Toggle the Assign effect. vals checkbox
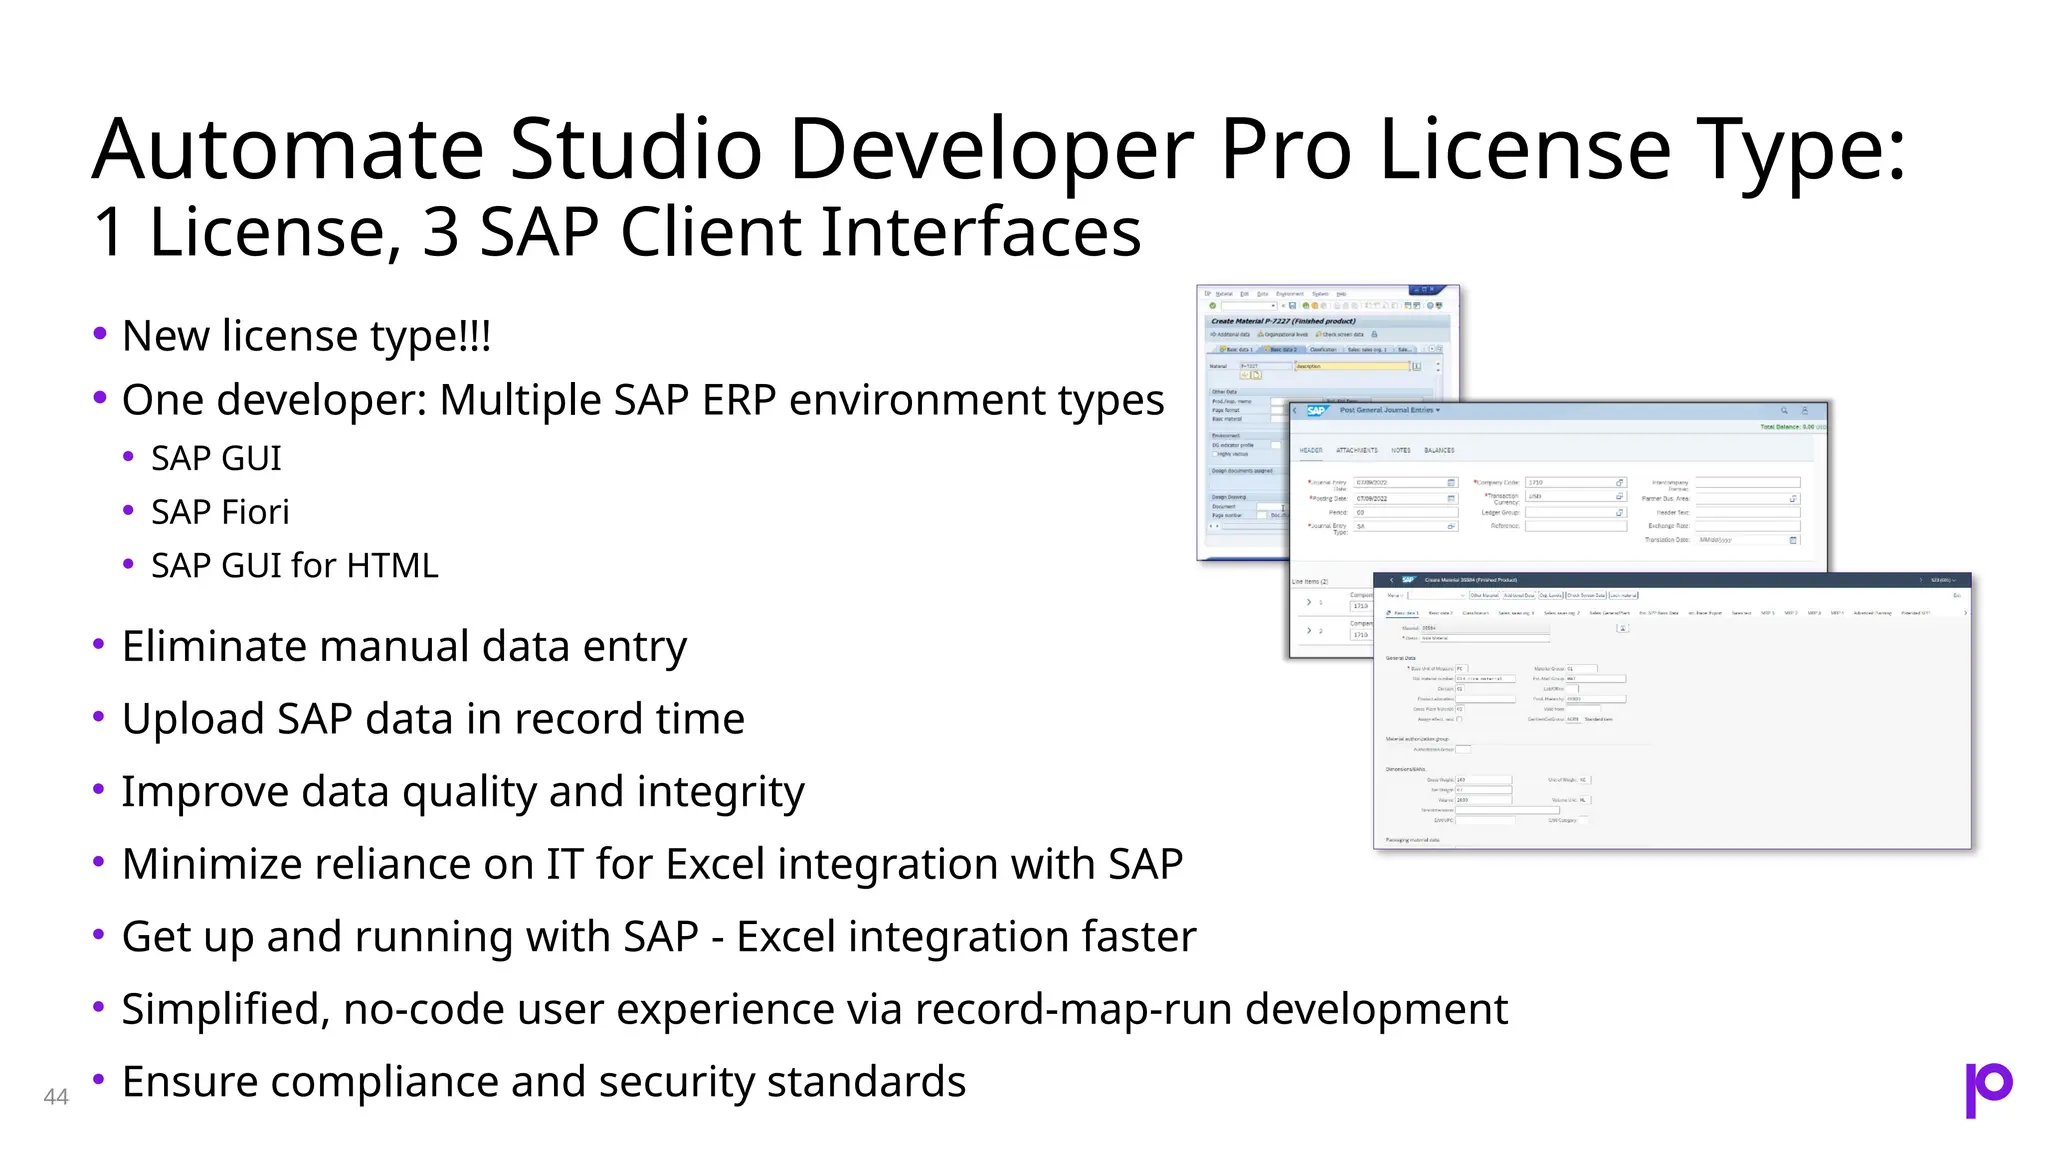Image resolution: width=2048 pixels, height=1152 pixels. coord(1460,719)
